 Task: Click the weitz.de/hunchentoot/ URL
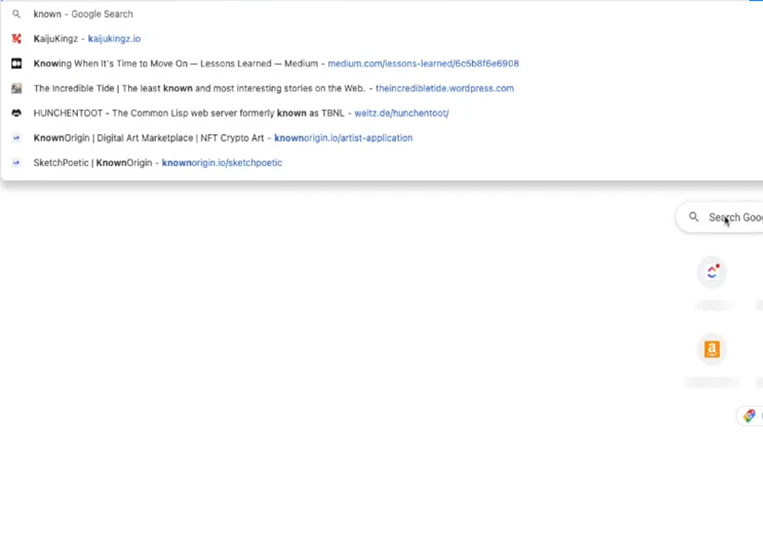pyautogui.click(x=401, y=113)
